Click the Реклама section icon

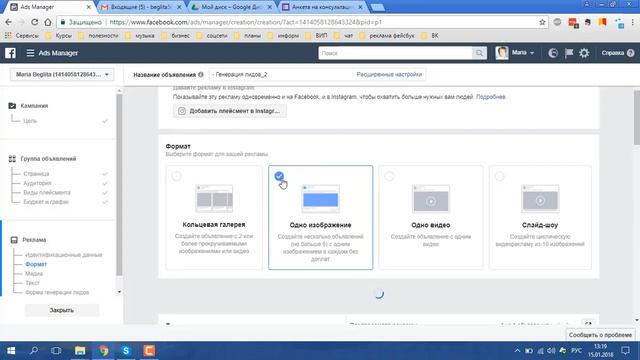[14, 240]
